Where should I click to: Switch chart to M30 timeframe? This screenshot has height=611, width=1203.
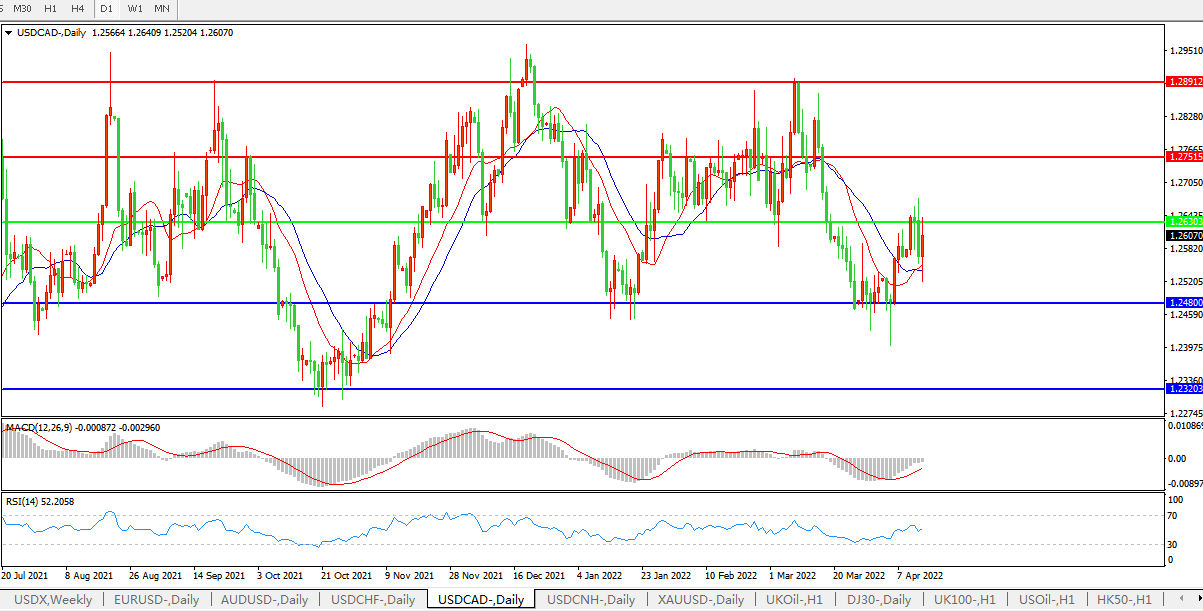[x=24, y=9]
